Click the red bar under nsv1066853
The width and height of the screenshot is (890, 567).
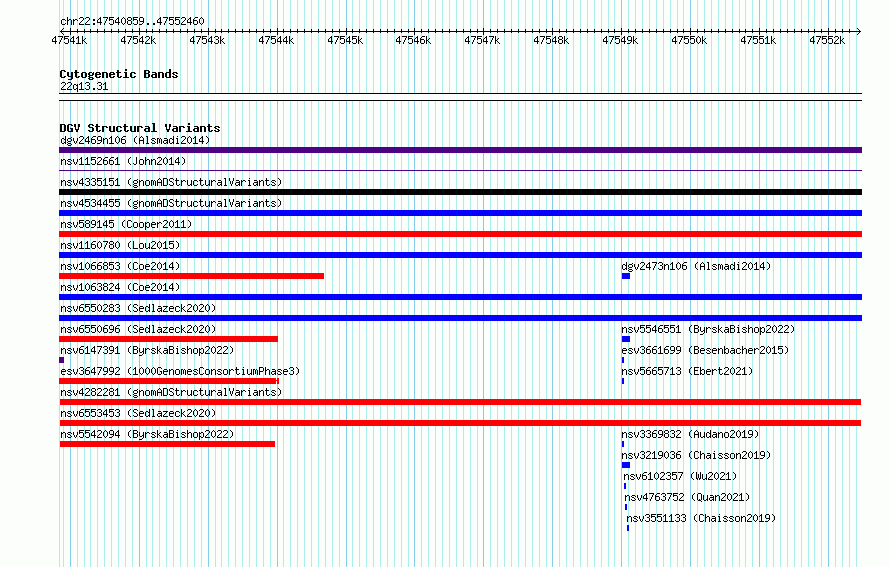click(191, 276)
